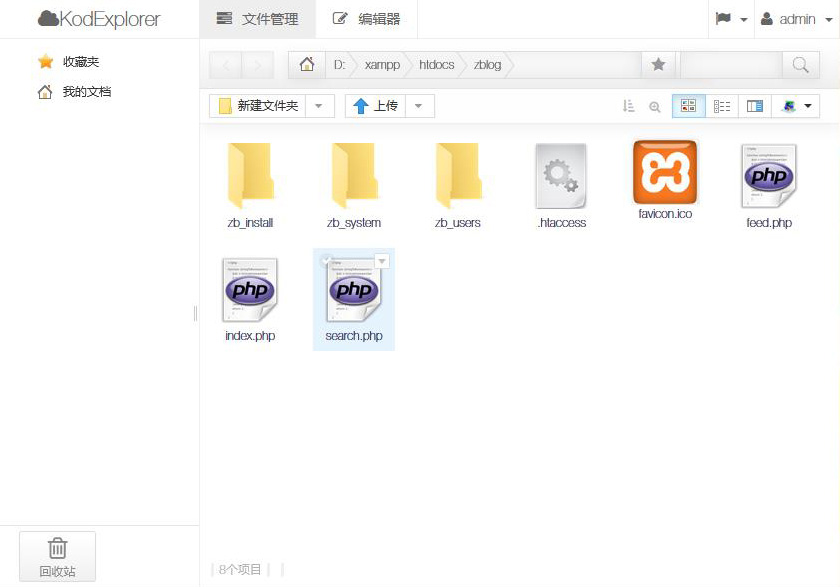Click the home icon in address bar
The image size is (840, 587).
pos(307,65)
